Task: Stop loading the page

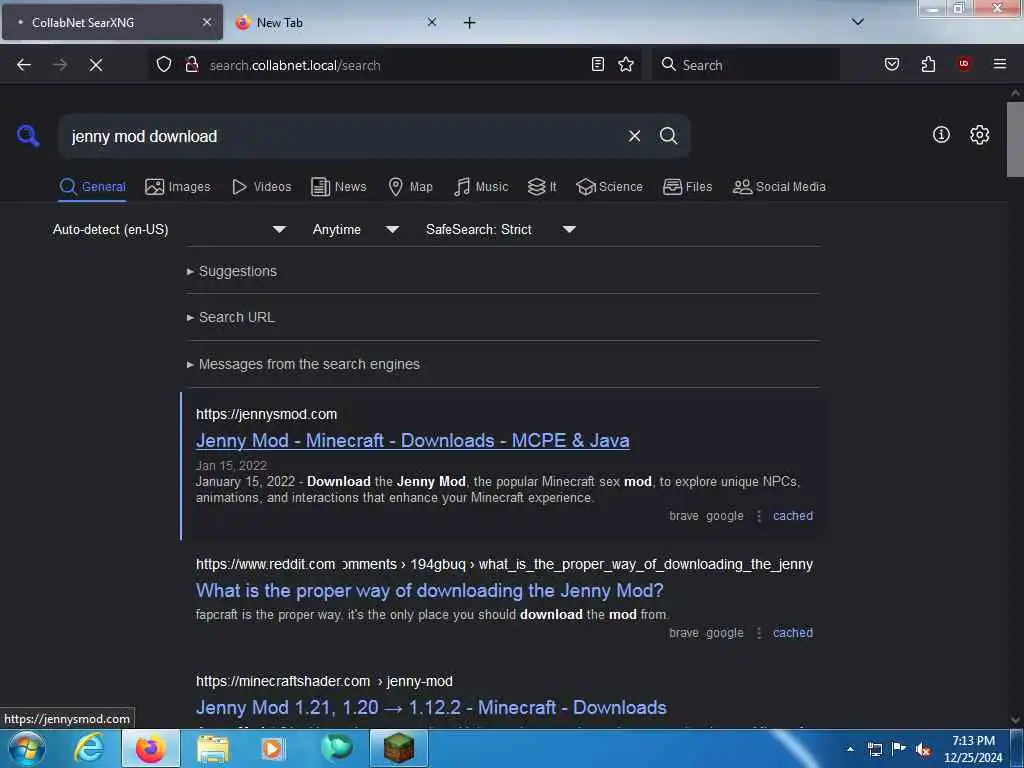Action: 96,65
